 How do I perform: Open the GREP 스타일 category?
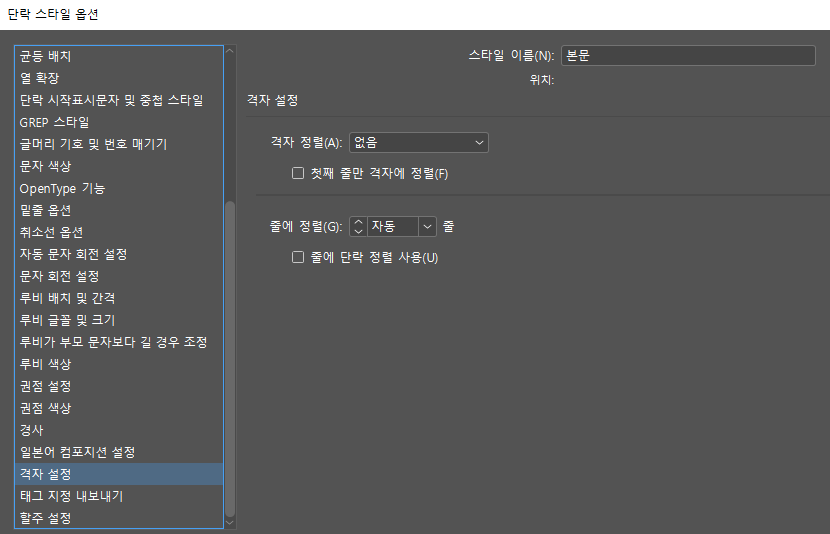pos(119,122)
